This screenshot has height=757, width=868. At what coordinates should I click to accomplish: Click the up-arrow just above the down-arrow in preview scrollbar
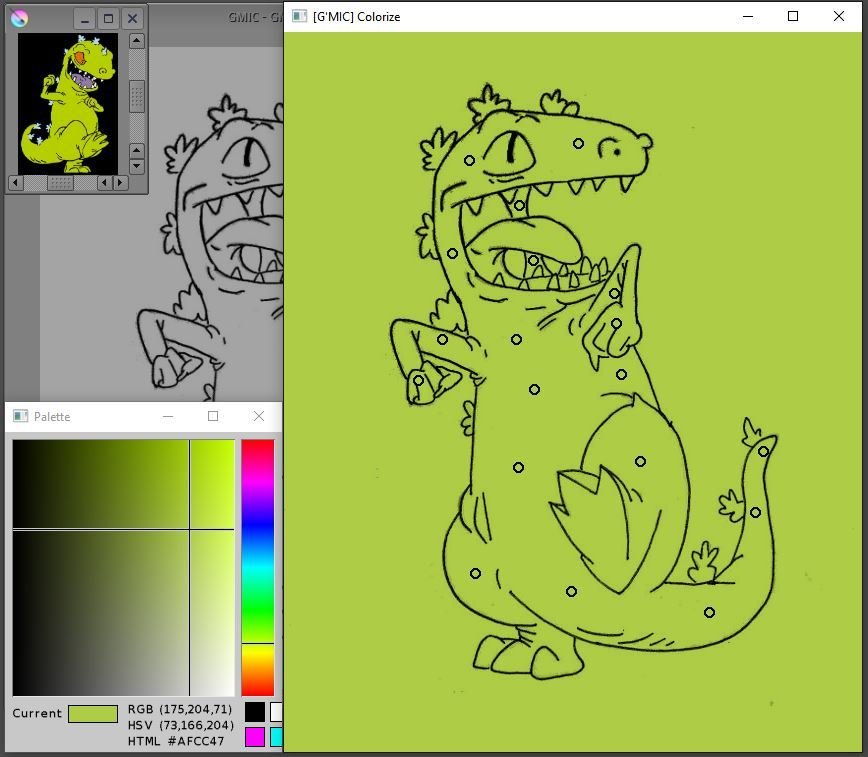tap(137, 151)
